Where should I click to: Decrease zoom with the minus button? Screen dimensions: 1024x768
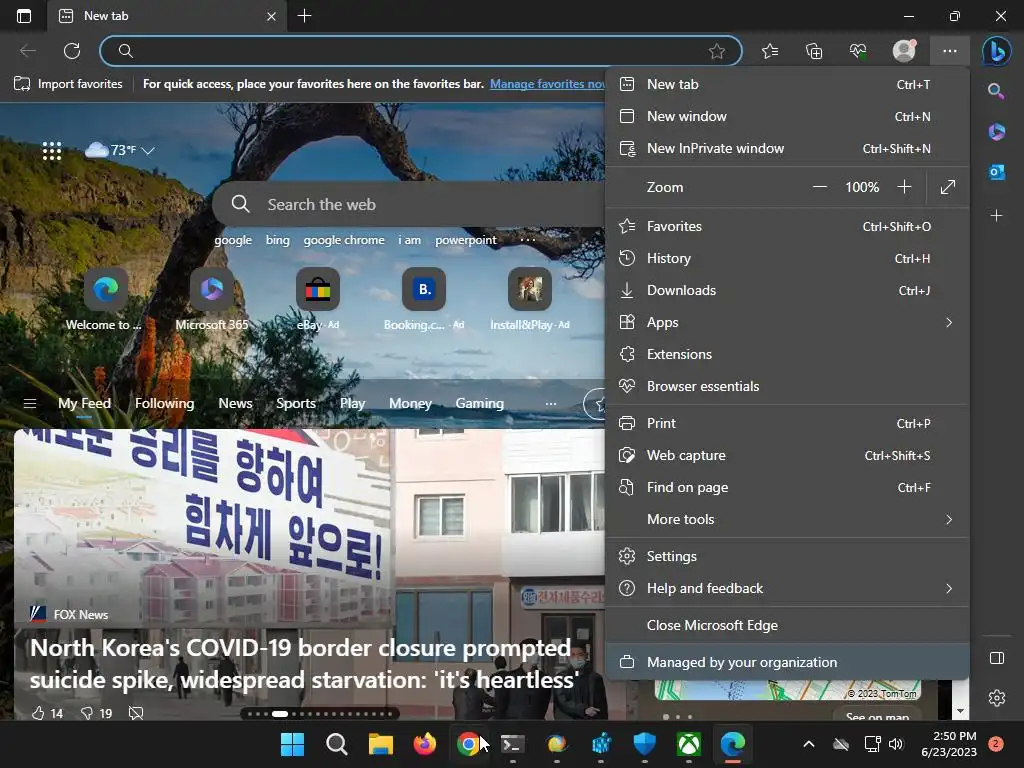tap(820, 187)
